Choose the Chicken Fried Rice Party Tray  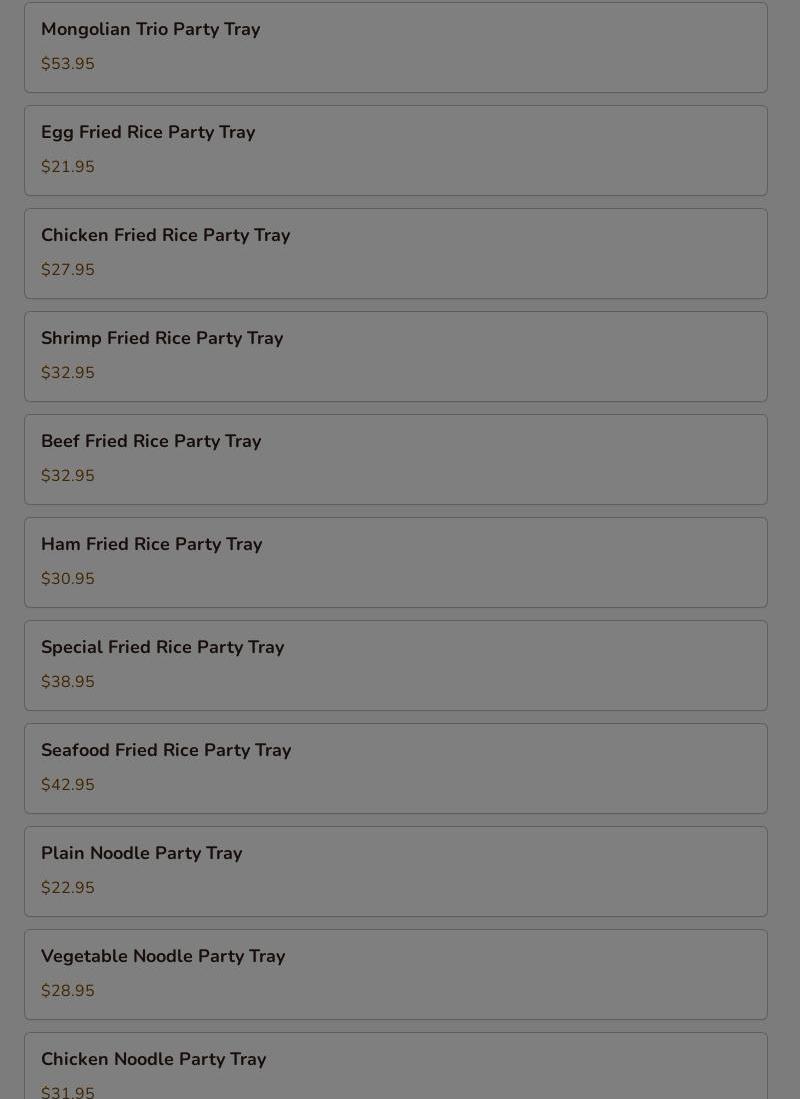tap(165, 236)
